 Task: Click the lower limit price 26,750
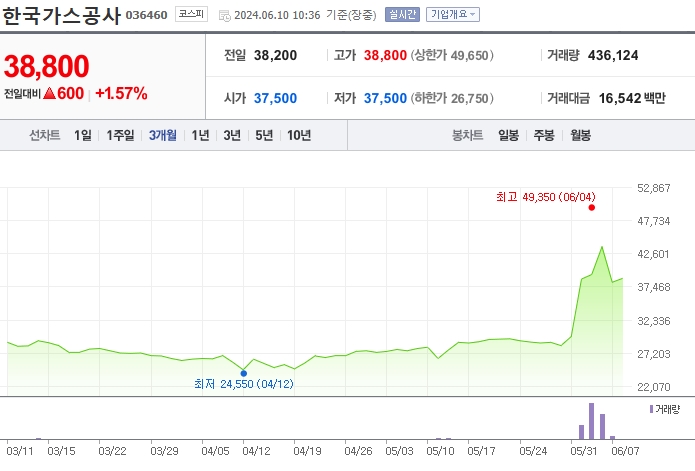(469, 98)
